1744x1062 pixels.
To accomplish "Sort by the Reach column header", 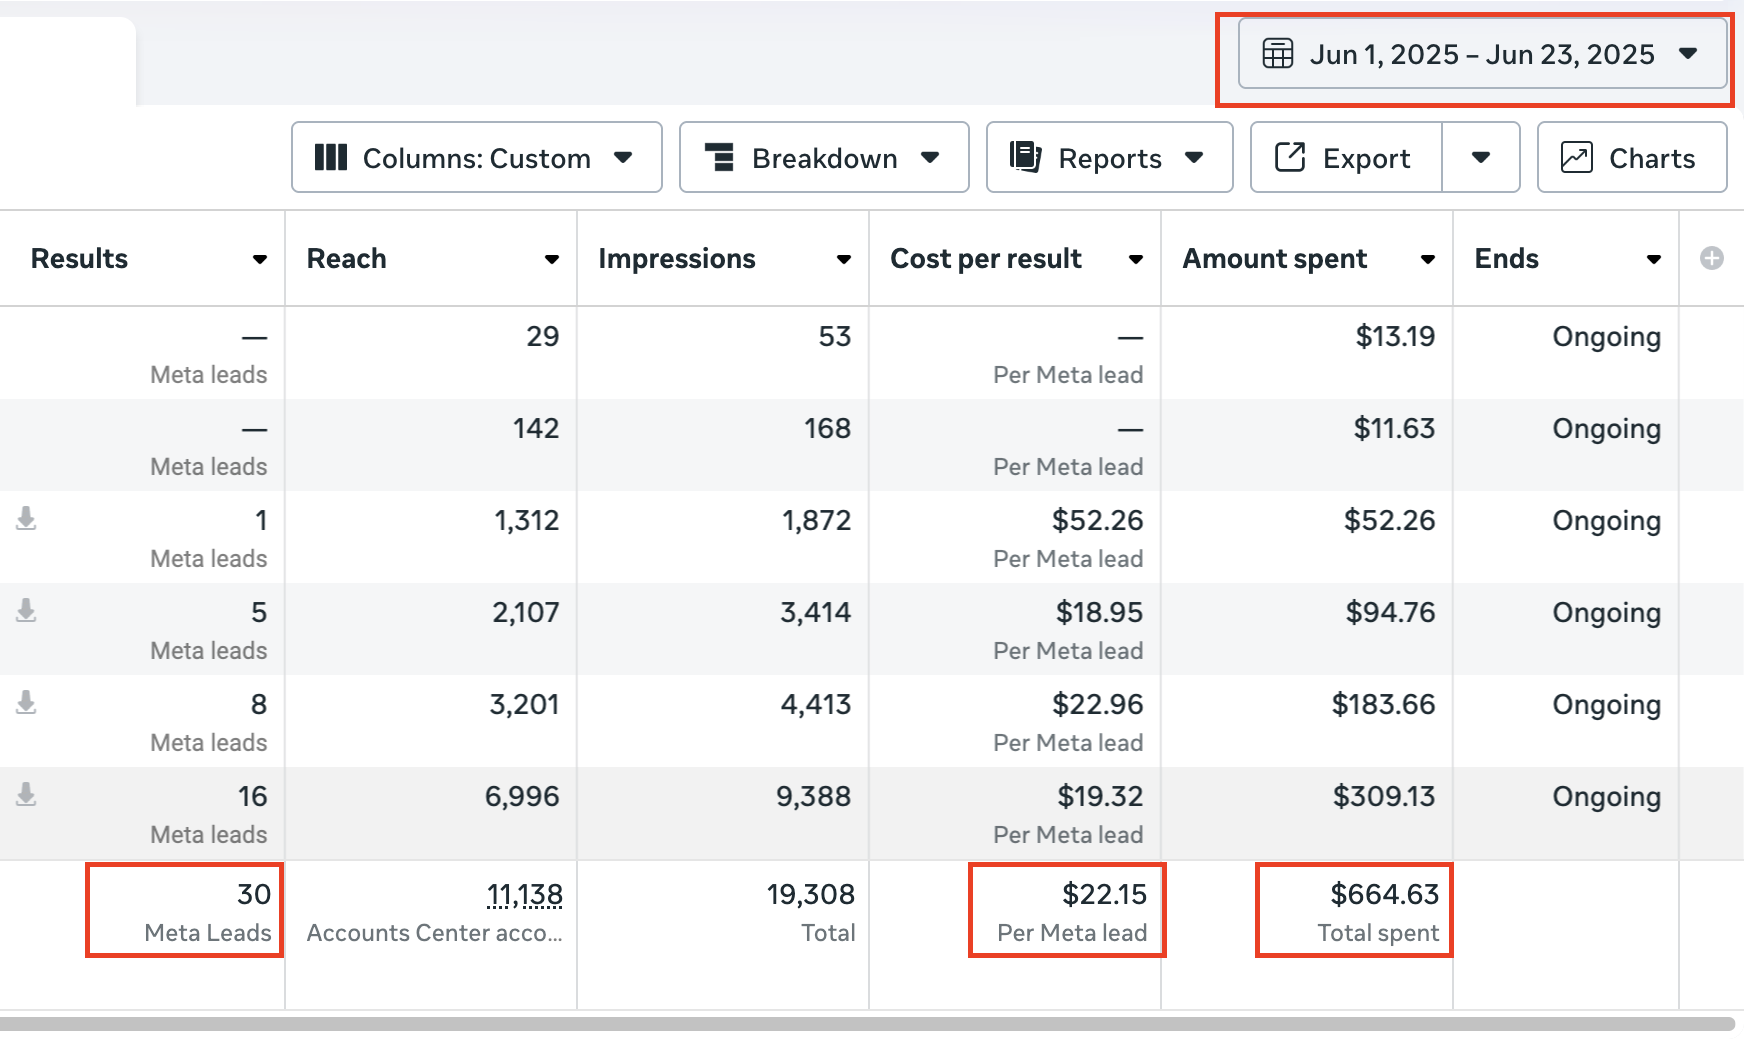I will click(347, 259).
